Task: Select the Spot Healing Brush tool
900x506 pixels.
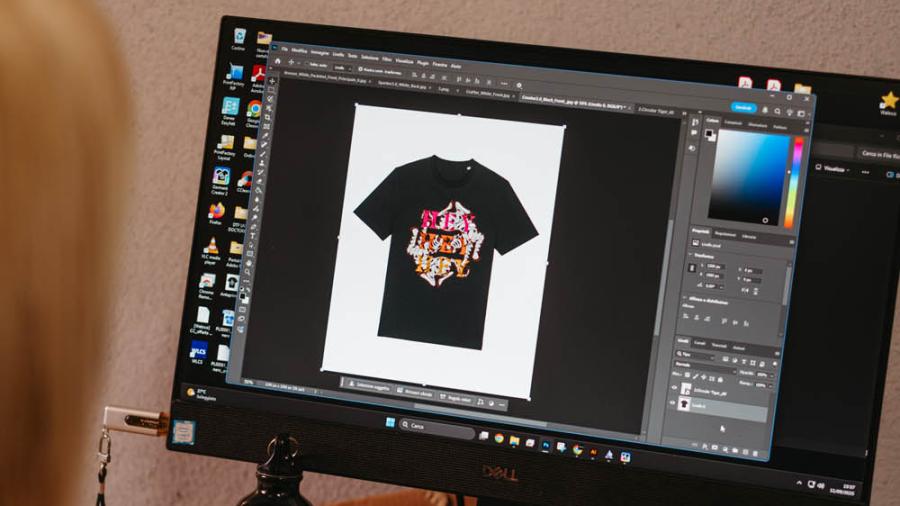Action: tap(264, 145)
